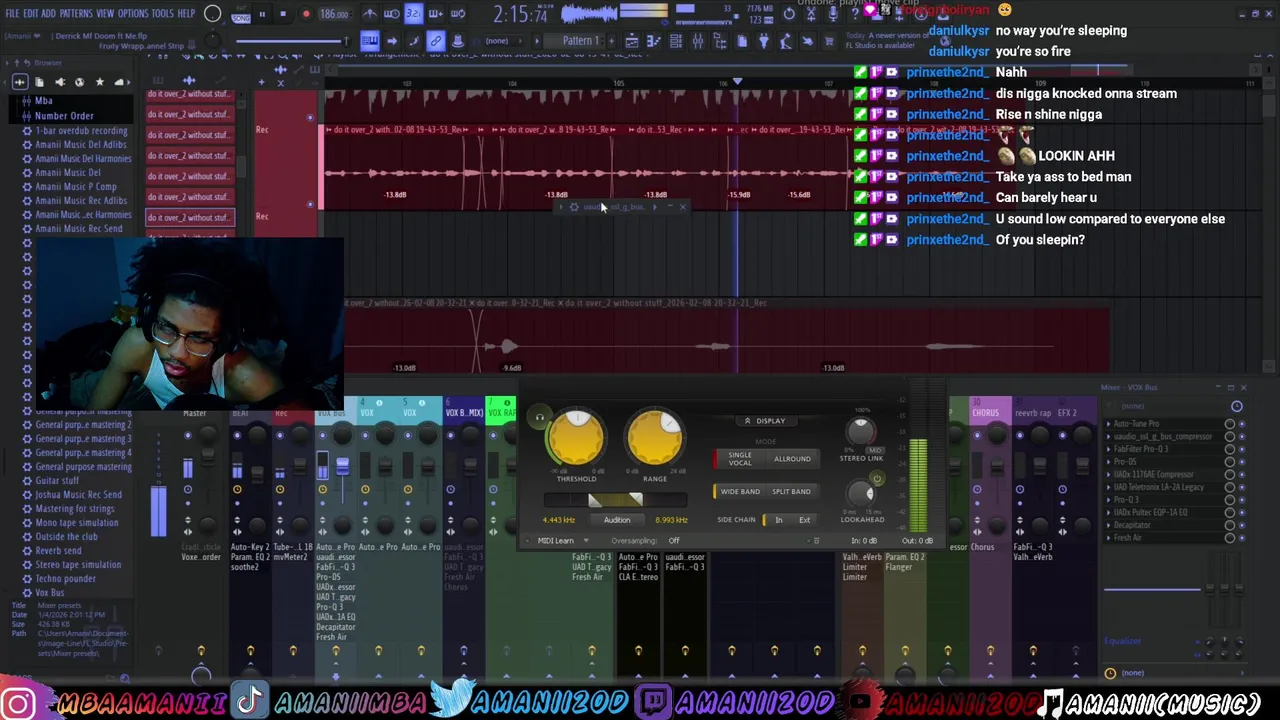Select Amanii Music Del Adlibs preset
The width and height of the screenshot is (1280, 720).
pyautogui.click(x=81, y=144)
